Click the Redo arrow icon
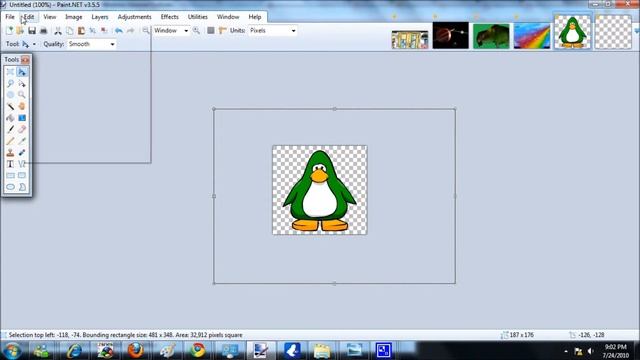The height and width of the screenshot is (360, 640). 131,31
